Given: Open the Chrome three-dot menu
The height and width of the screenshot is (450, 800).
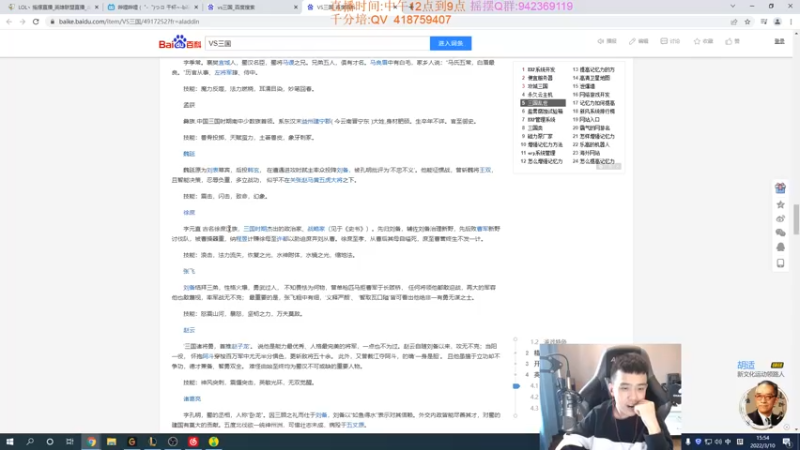Looking at the screenshot, I should pyautogui.click(x=791, y=21).
